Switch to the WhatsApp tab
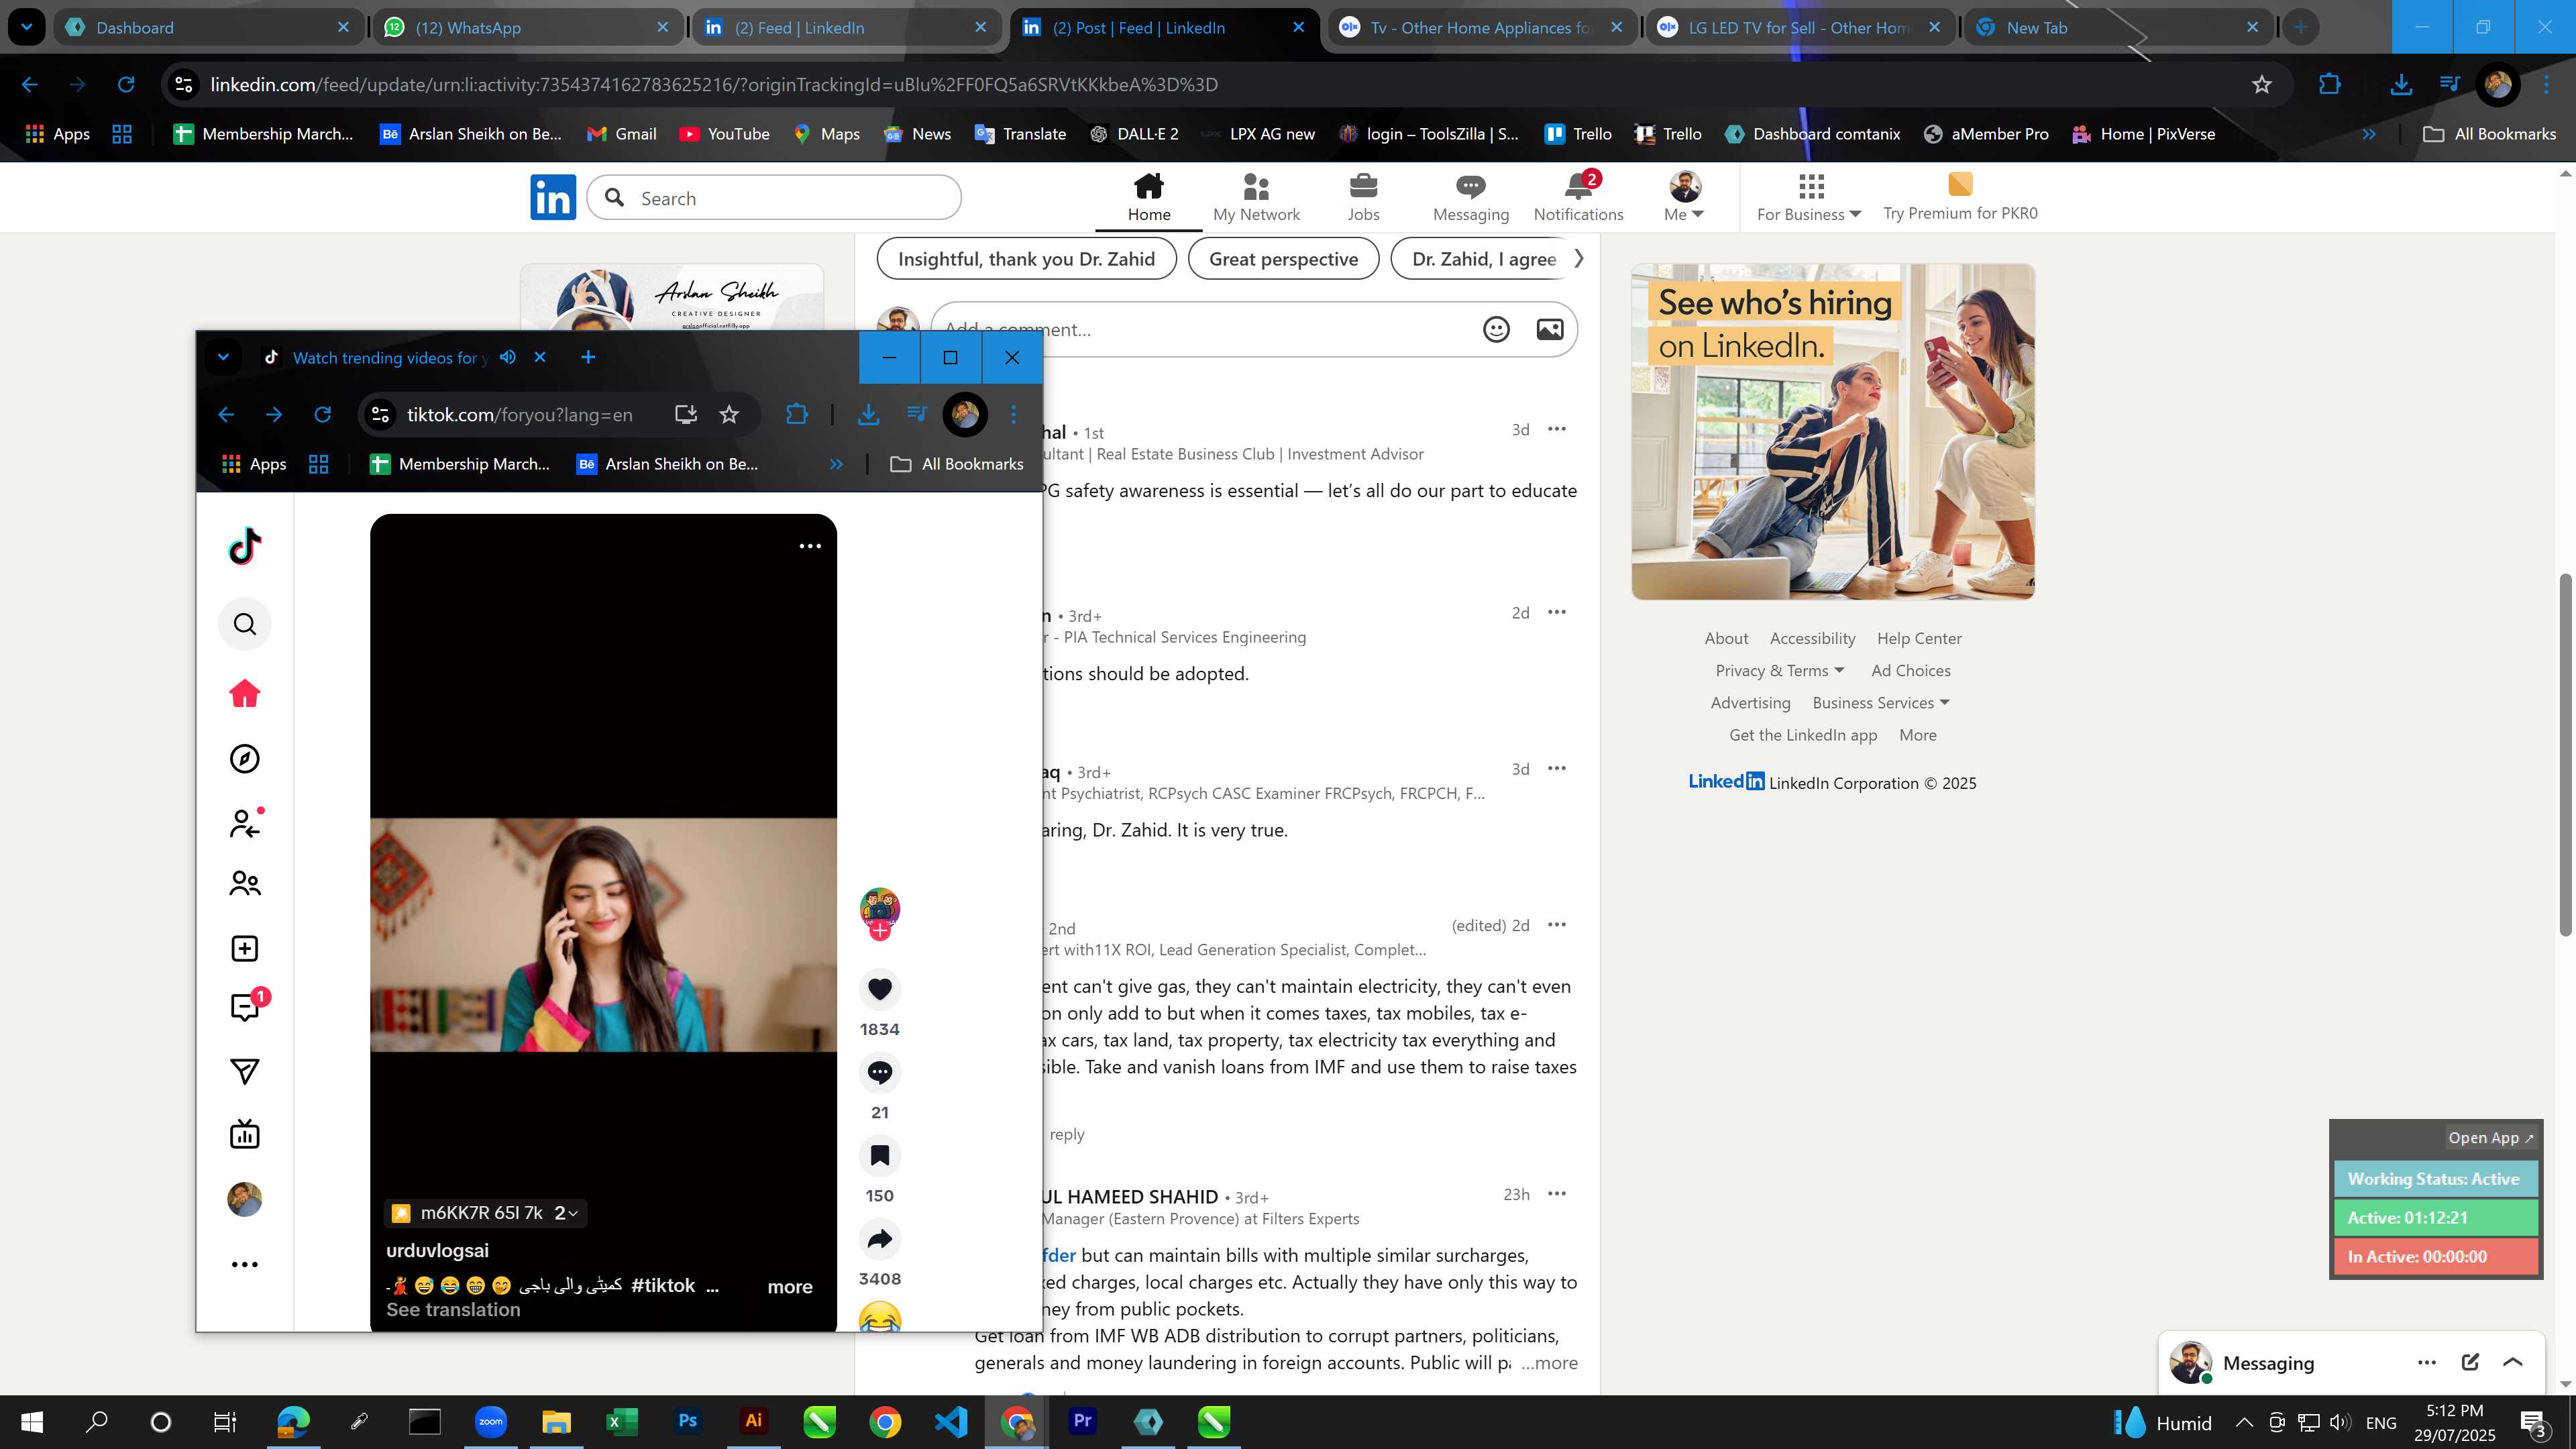This screenshot has width=2576, height=1449. [x=528, y=27]
